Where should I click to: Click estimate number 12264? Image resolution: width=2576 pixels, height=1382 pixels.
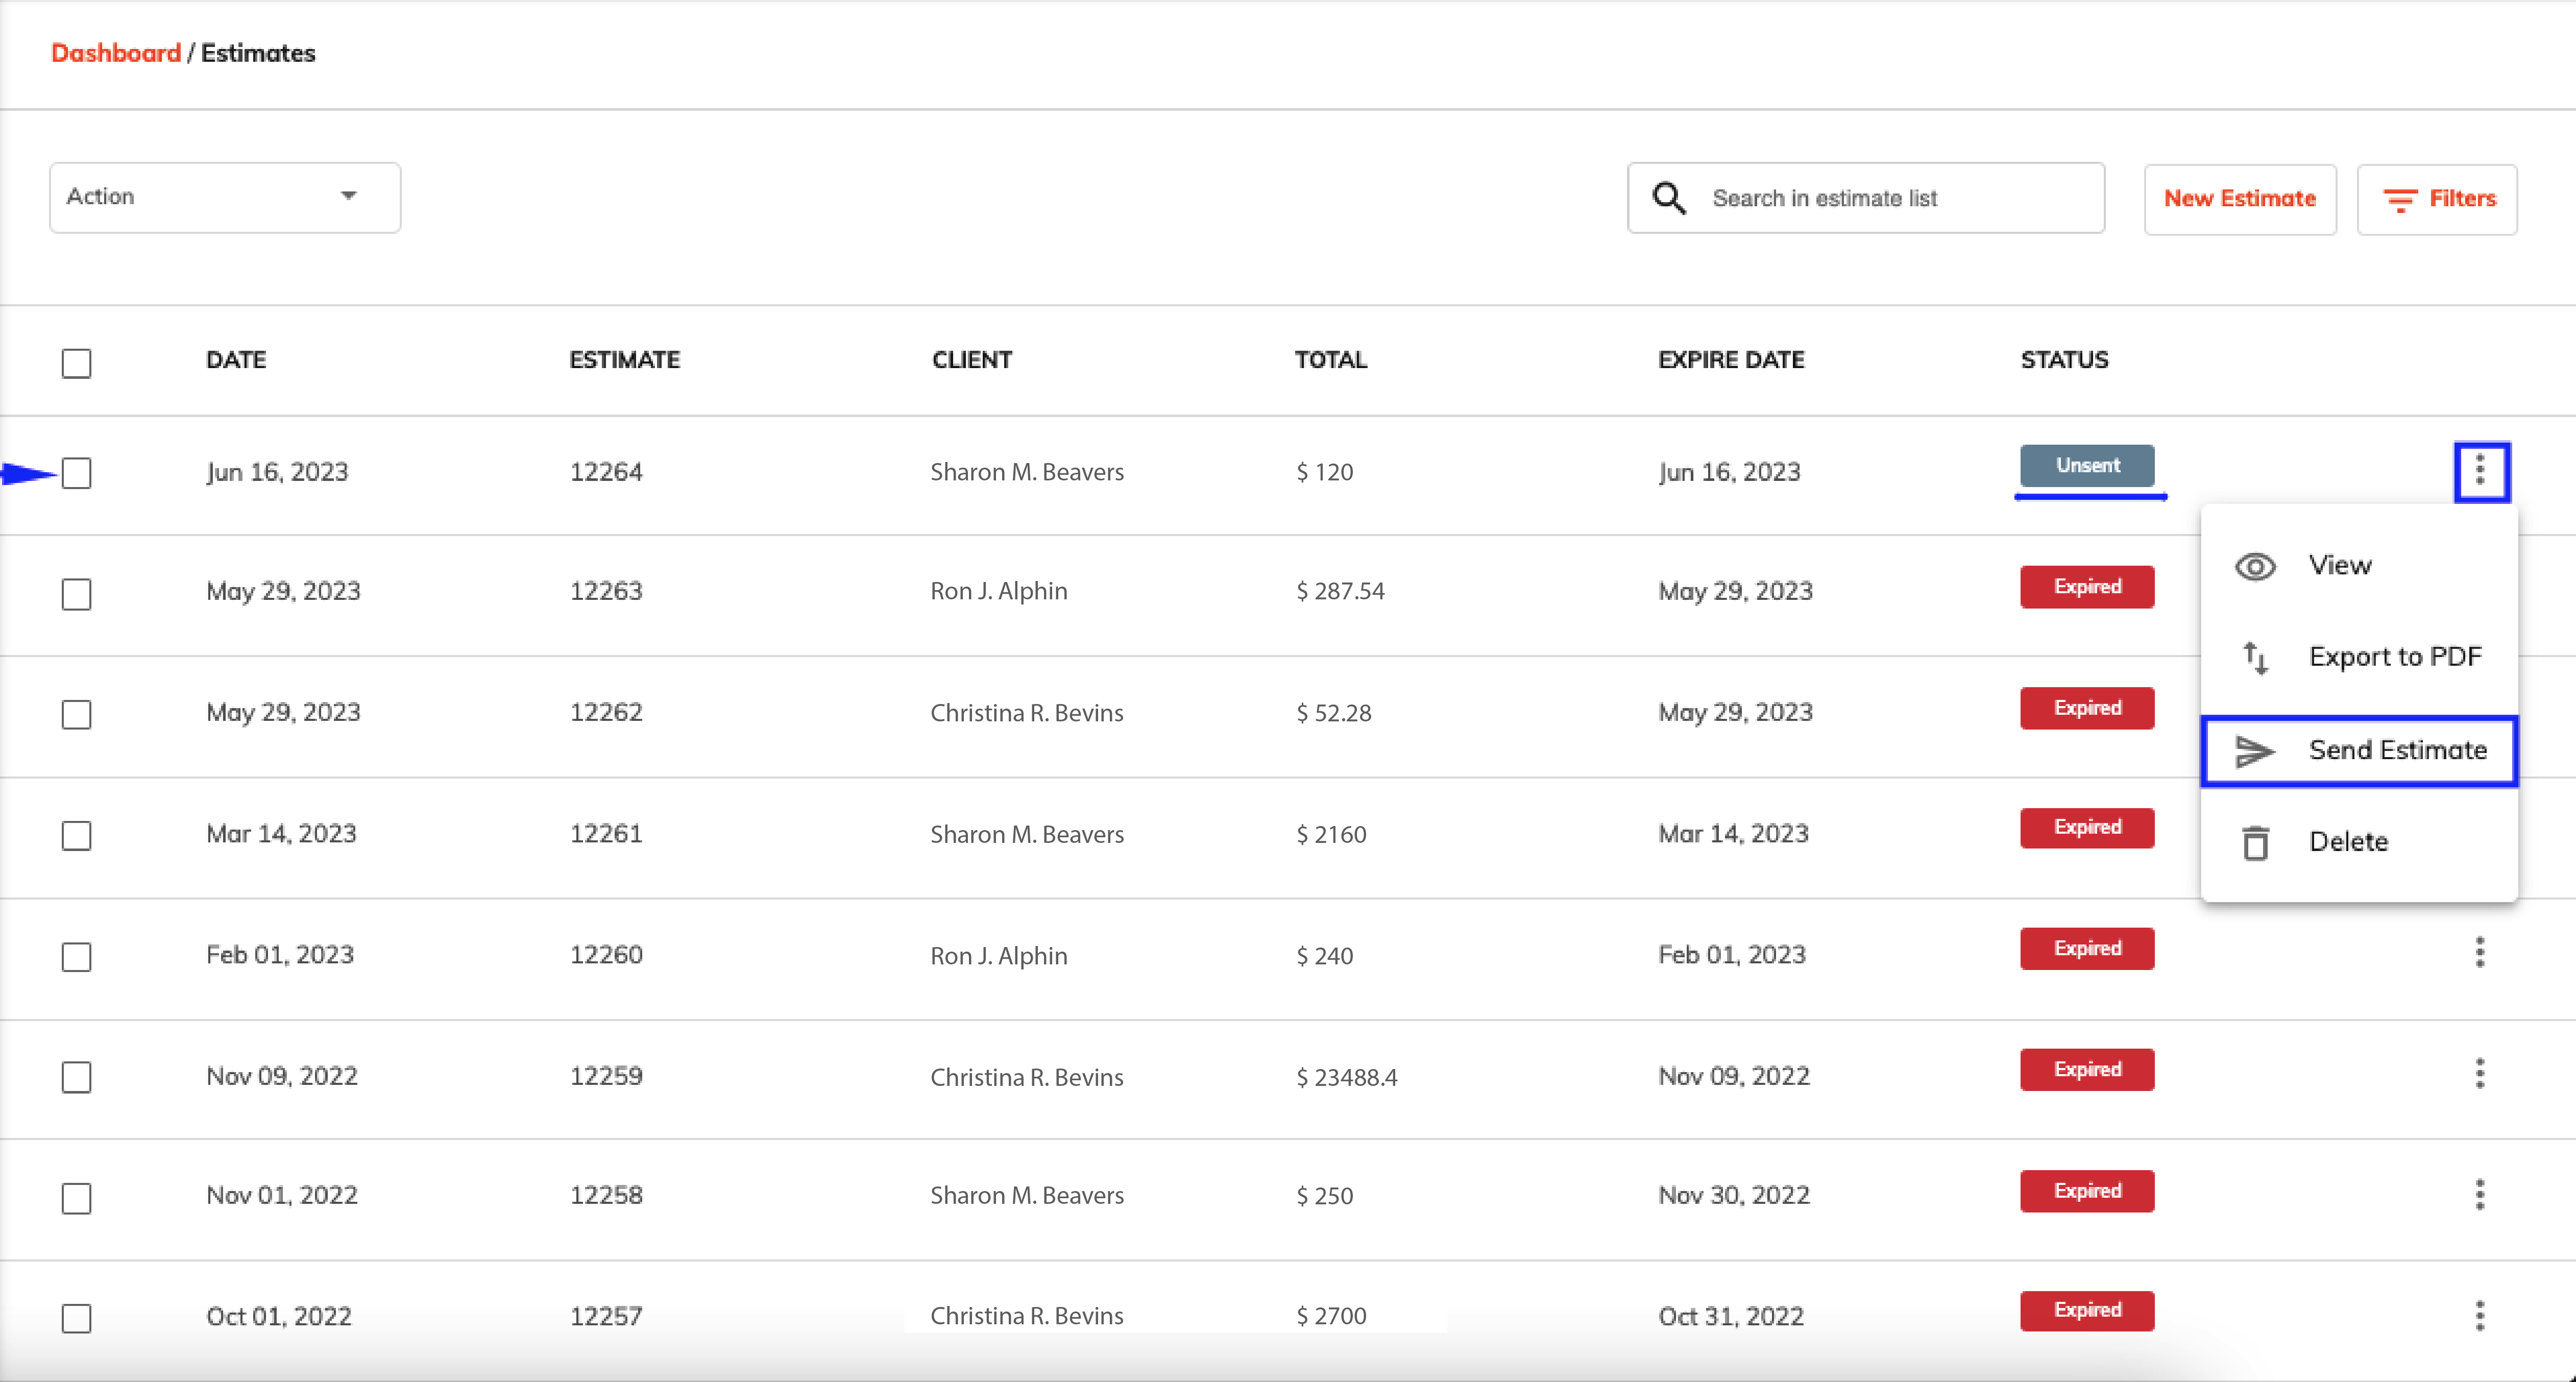(606, 472)
